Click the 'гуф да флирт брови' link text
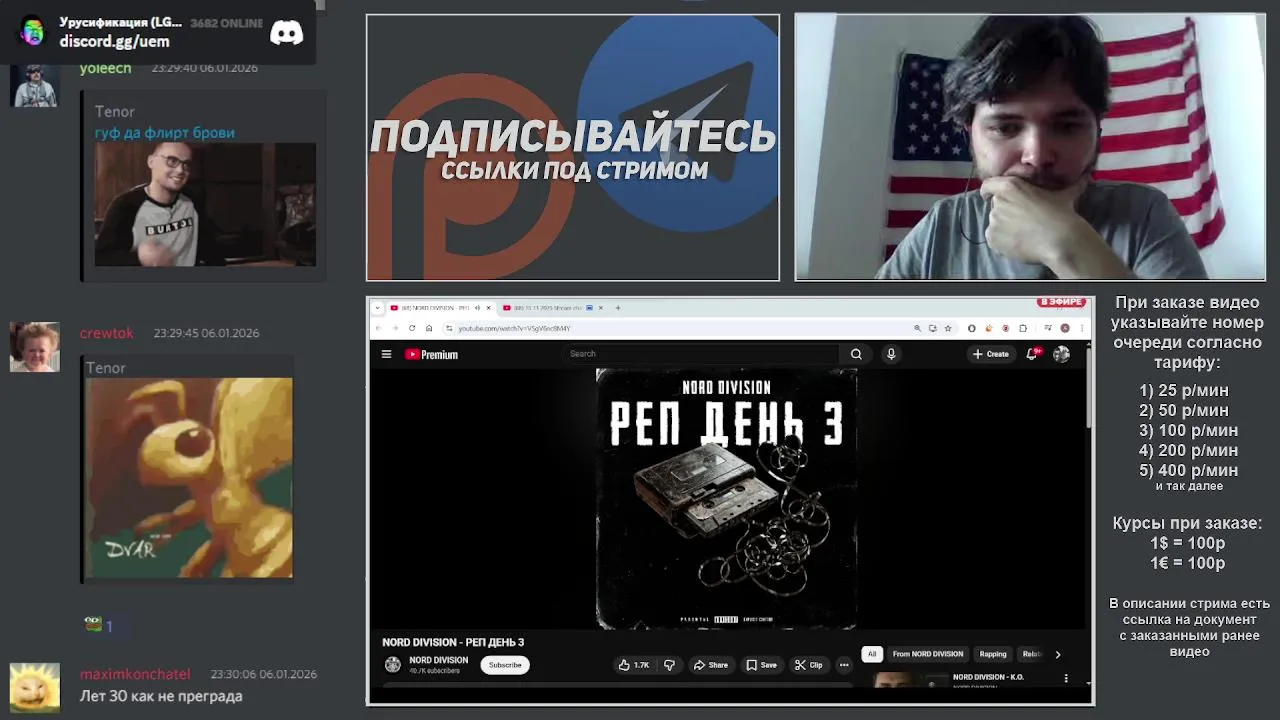The width and height of the screenshot is (1280, 720). [165, 133]
